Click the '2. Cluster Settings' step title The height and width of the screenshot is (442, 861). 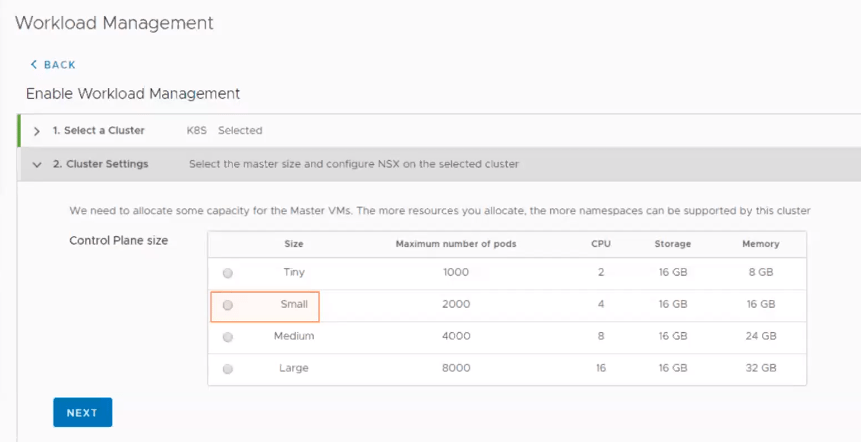click(100, 164)
